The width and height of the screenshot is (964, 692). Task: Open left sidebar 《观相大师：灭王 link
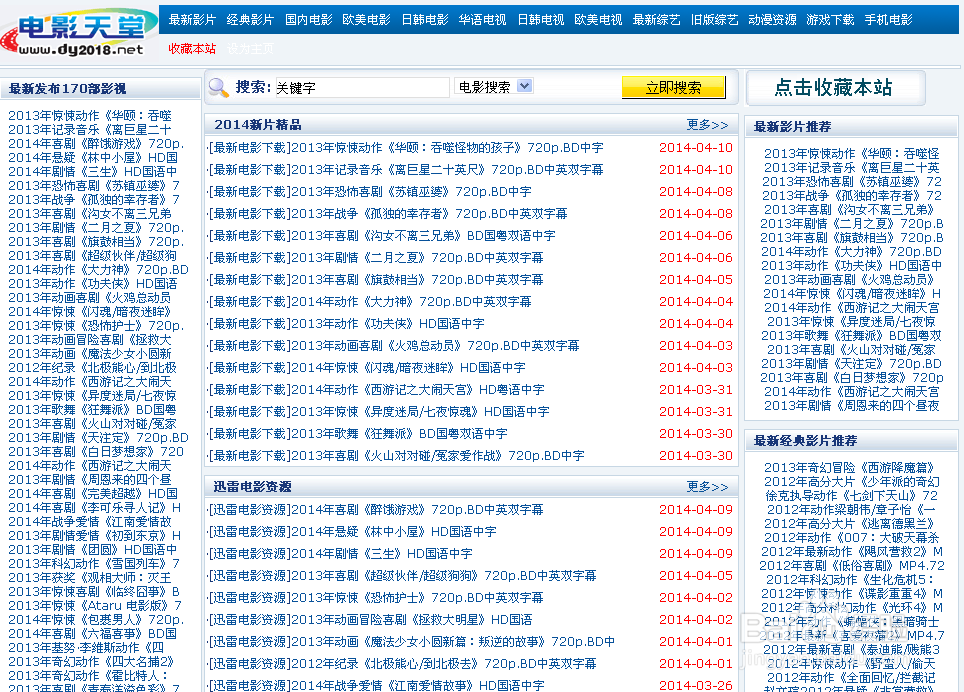pyautogui.click(x=90, y=578)
